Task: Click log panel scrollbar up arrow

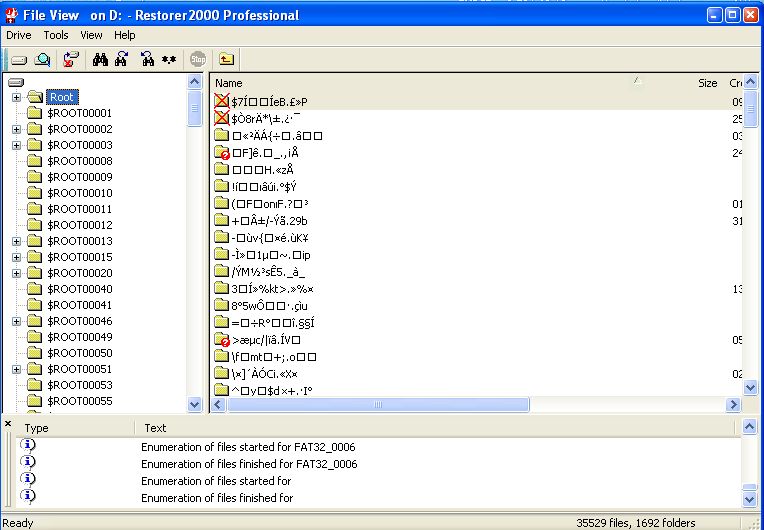Action: pos(750,427)
